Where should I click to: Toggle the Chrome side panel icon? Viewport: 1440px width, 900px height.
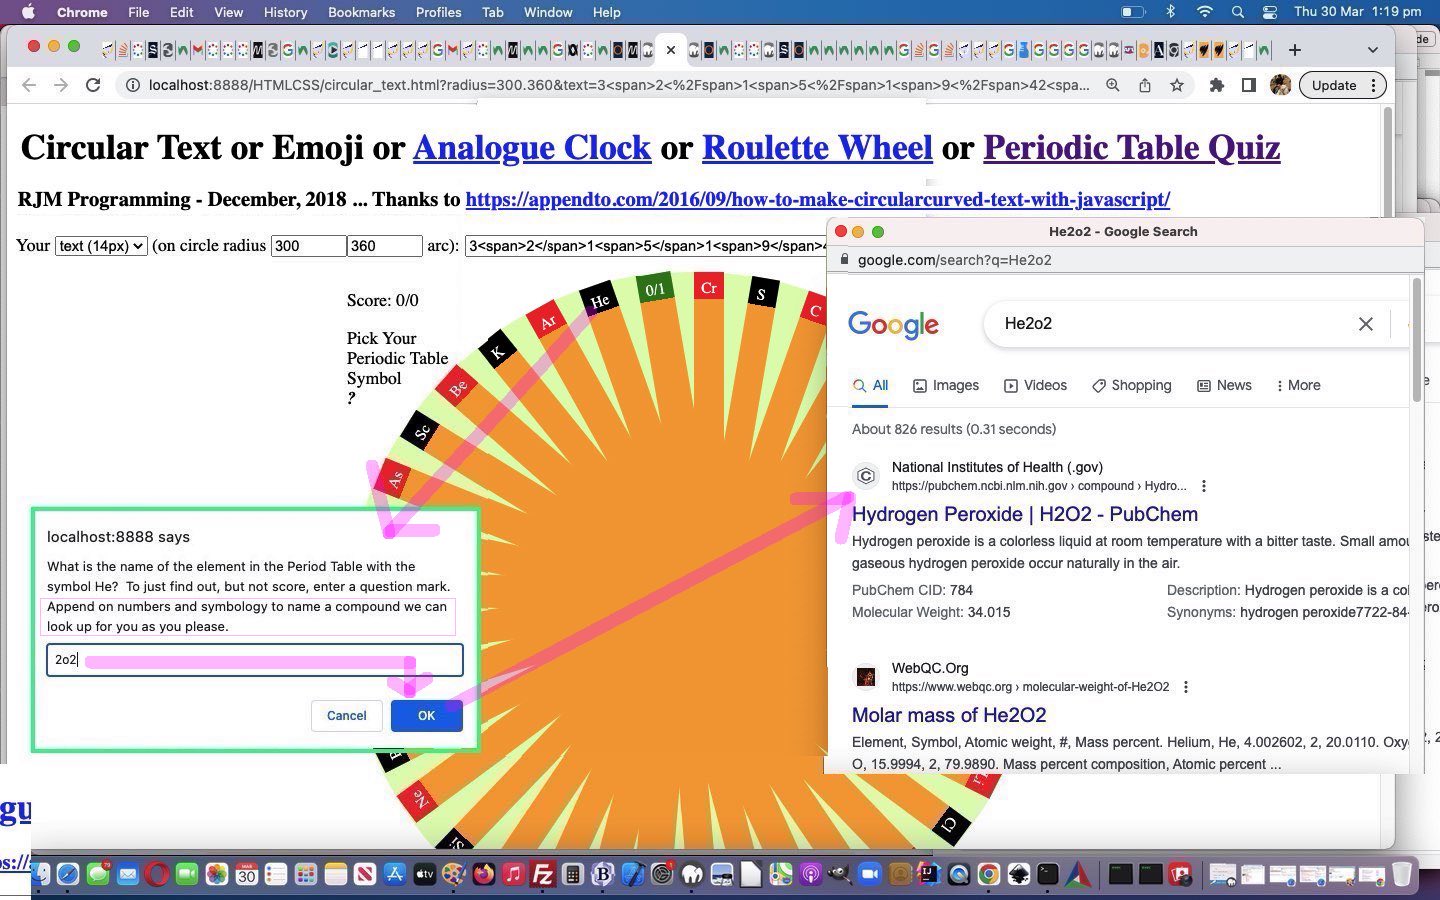pyautogui.click(x=1248, y=85)
